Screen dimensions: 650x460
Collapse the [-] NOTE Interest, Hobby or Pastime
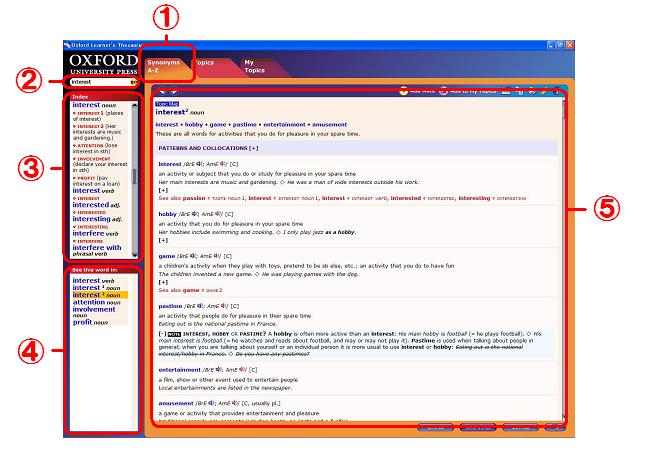point(162,334)
